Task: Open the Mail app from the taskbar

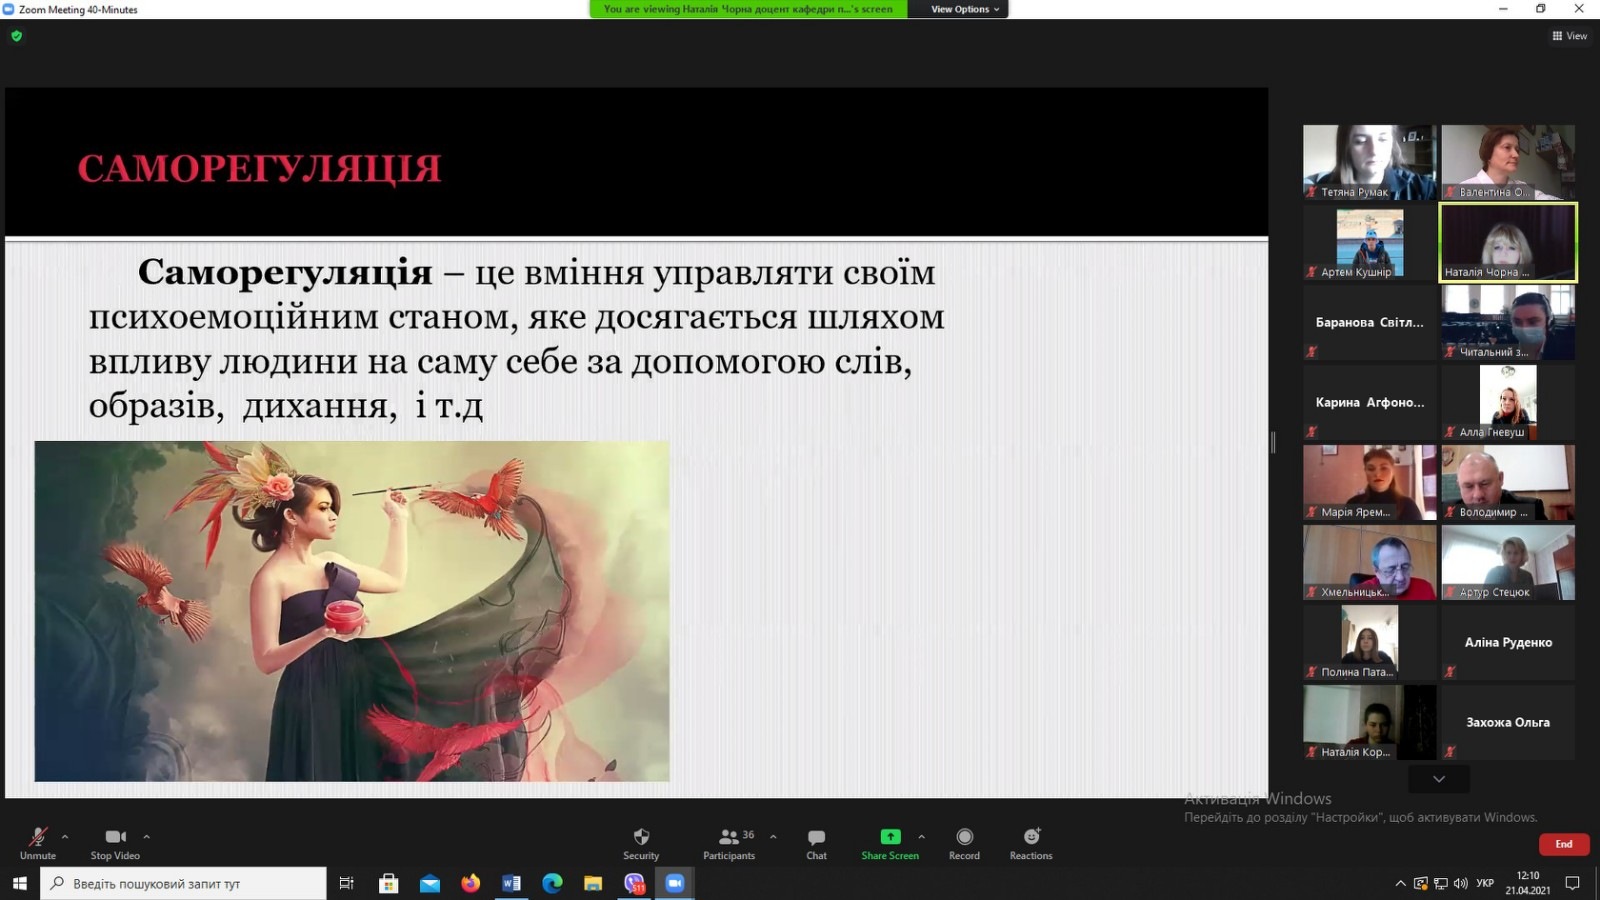Action: (x=430, y=883)
